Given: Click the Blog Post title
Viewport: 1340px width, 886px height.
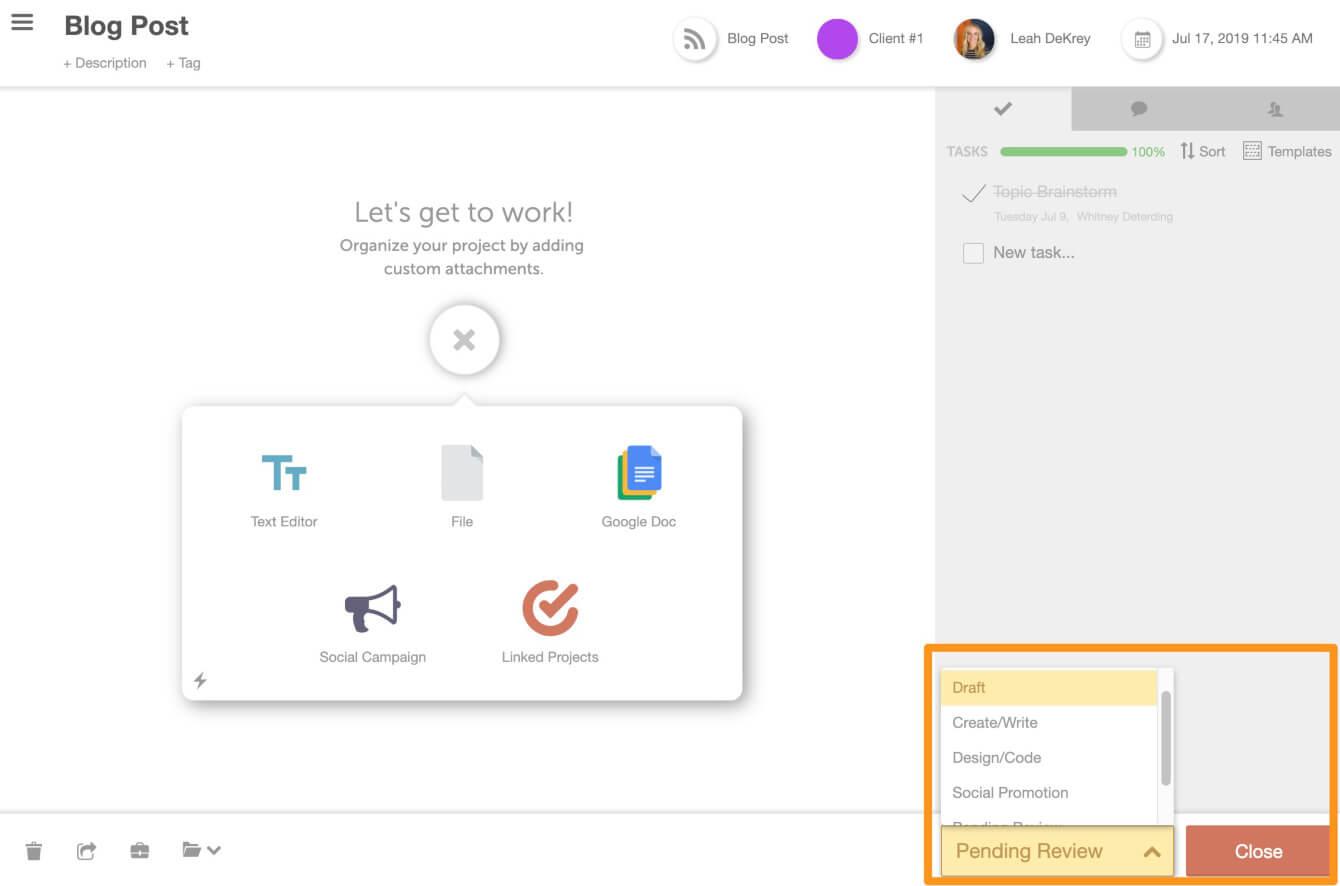Looking at the screenshot, I should click(127, 26).
